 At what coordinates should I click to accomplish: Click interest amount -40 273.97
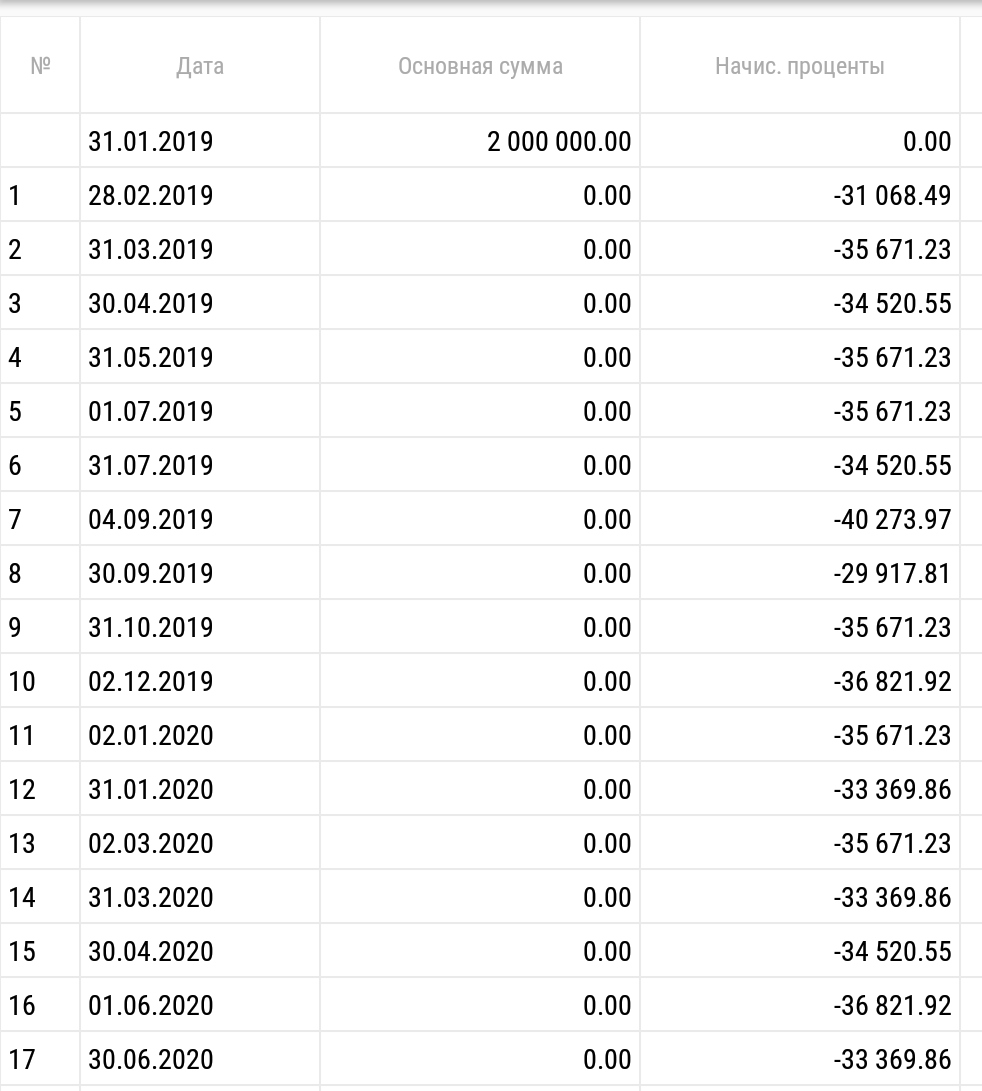(891, 519)
